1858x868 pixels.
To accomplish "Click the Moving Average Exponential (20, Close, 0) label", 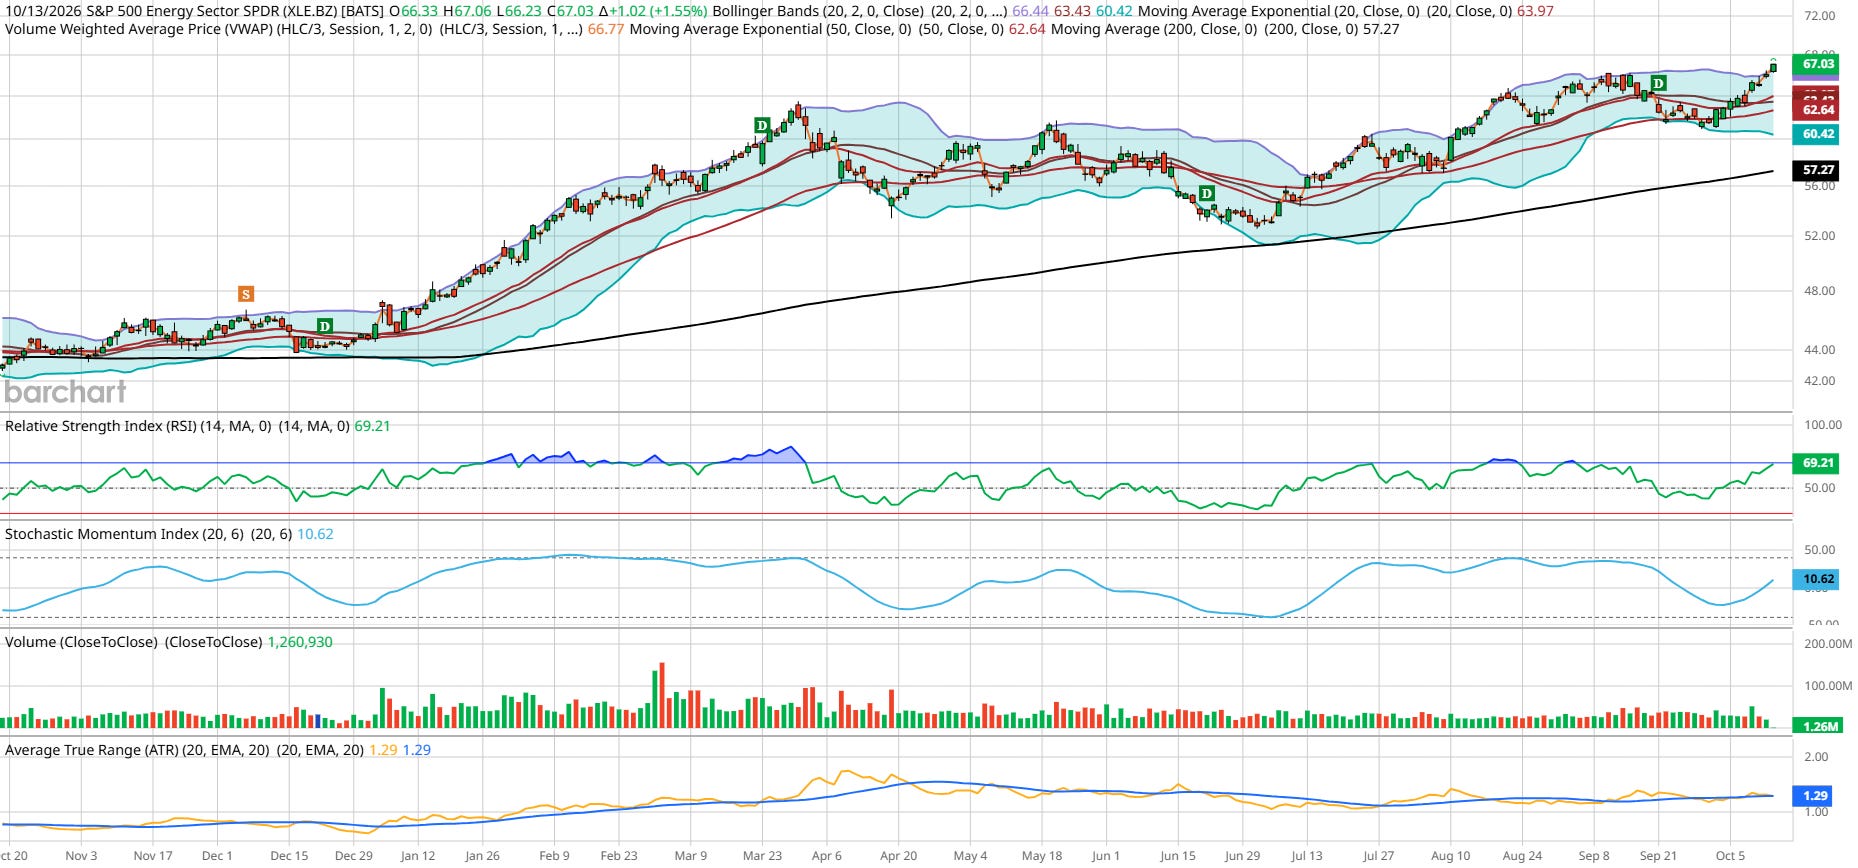I will [x=1277, y=11].
